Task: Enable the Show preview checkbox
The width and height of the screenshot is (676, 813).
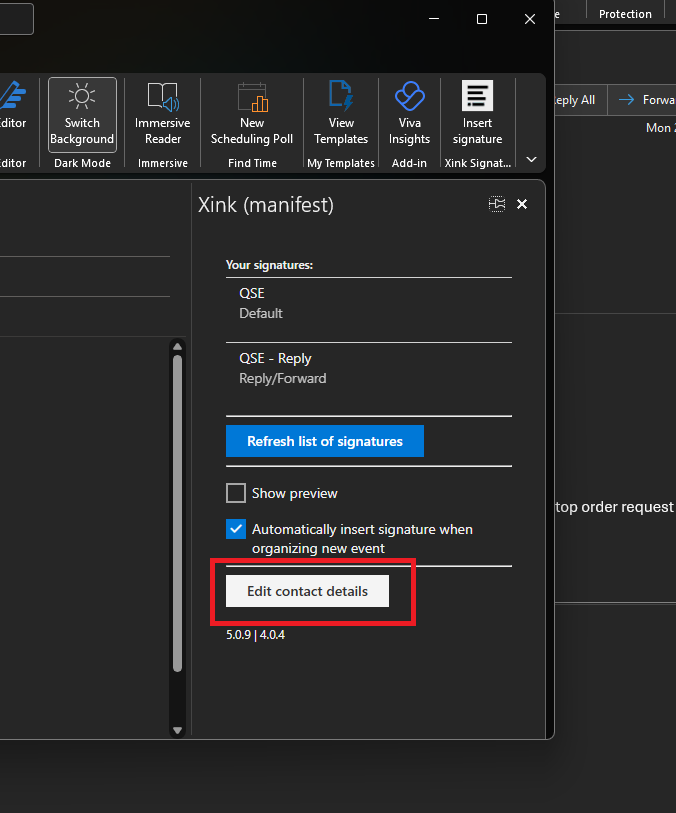Action: pos(236,493)
